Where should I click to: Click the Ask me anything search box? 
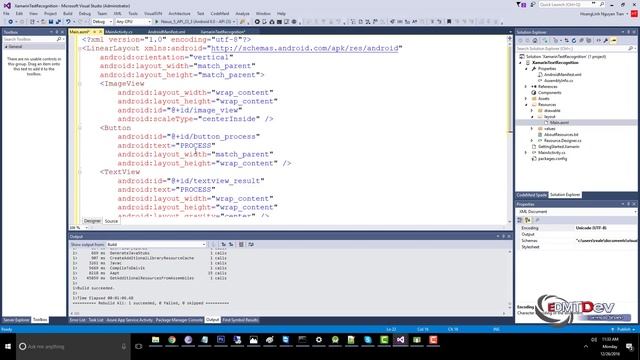73,347
